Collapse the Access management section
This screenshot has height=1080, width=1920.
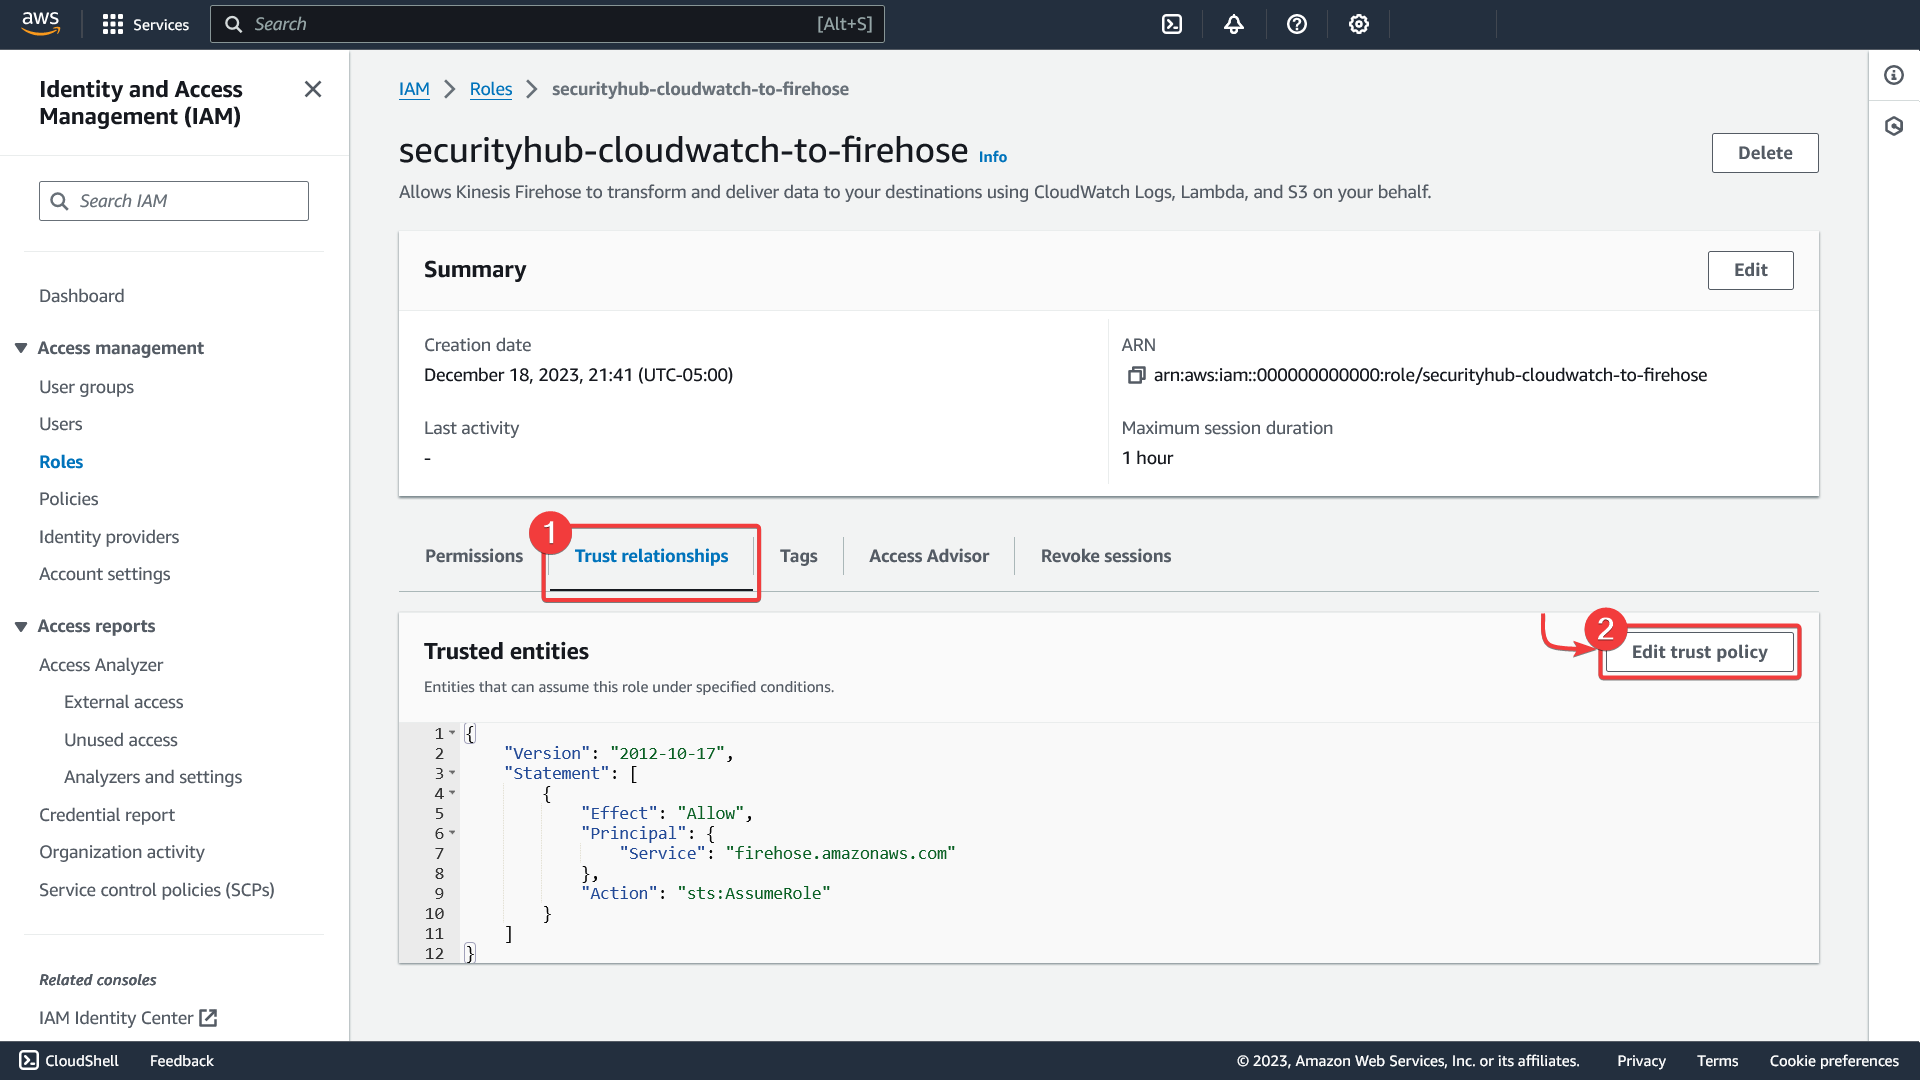[x=21, y=348]
